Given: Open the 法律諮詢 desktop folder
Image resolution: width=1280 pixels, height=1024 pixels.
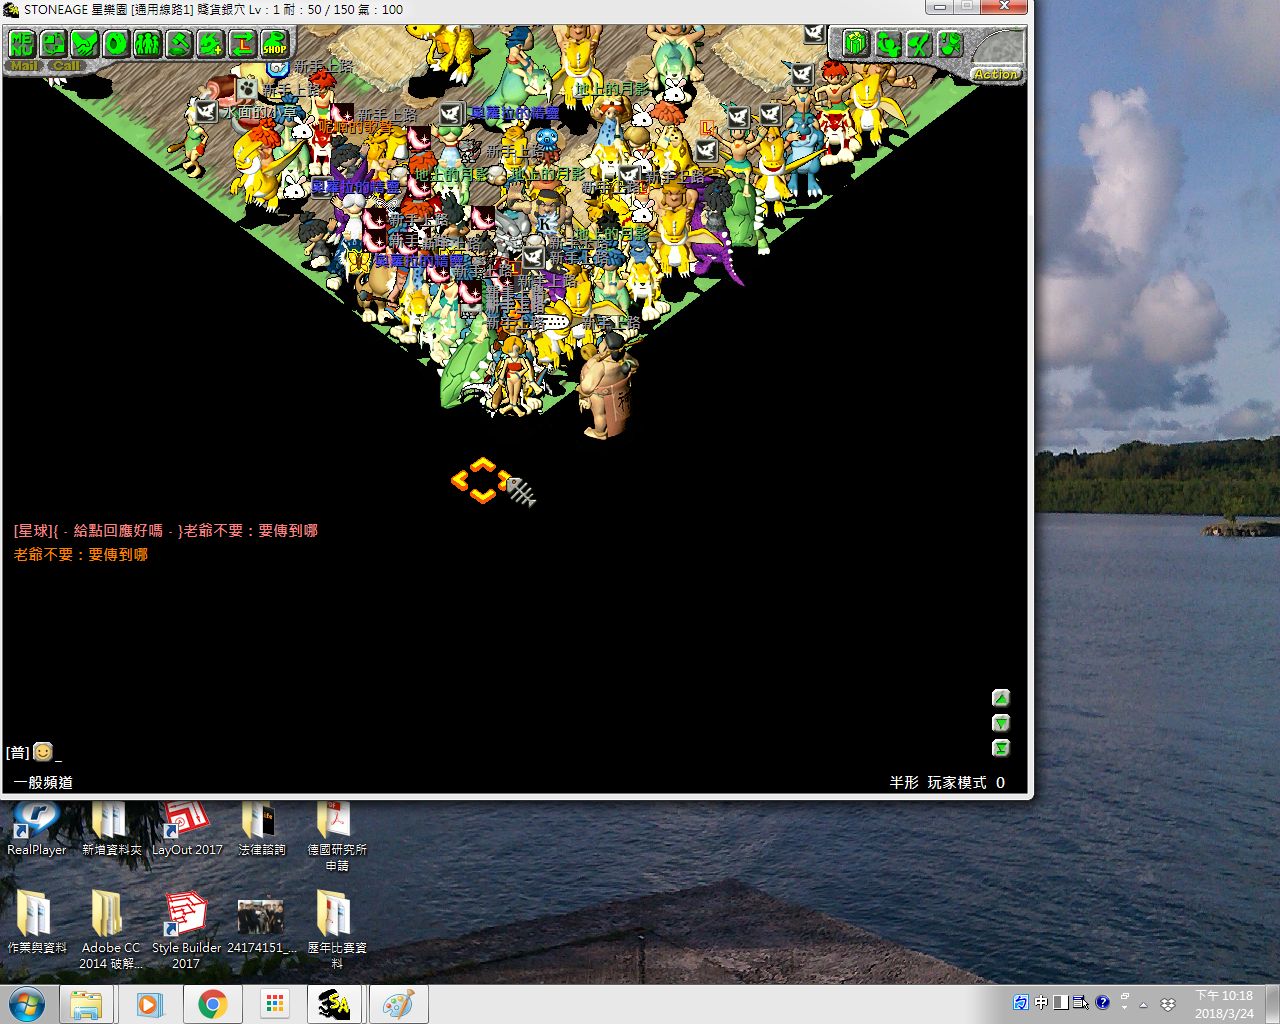Looking at the screenshot, I should [x=261, y=828].
